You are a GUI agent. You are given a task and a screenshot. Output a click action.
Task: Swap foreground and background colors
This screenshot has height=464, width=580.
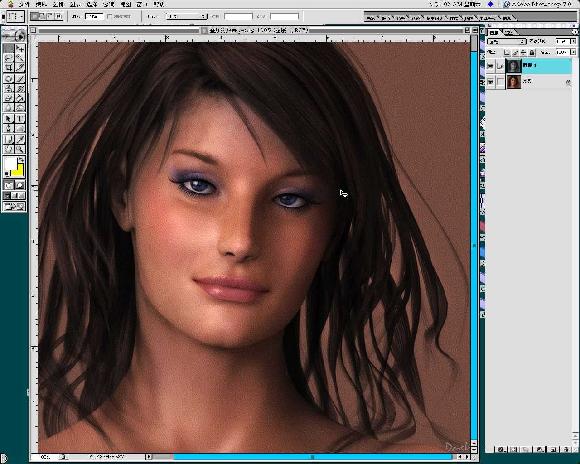[x=21, y=160]
